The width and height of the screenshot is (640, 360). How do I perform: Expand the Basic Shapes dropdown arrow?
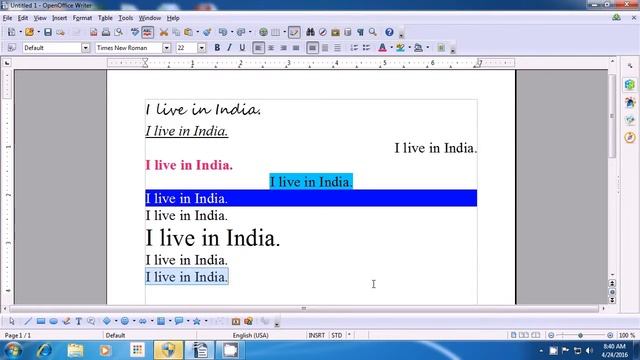click(x=116, y=321)
